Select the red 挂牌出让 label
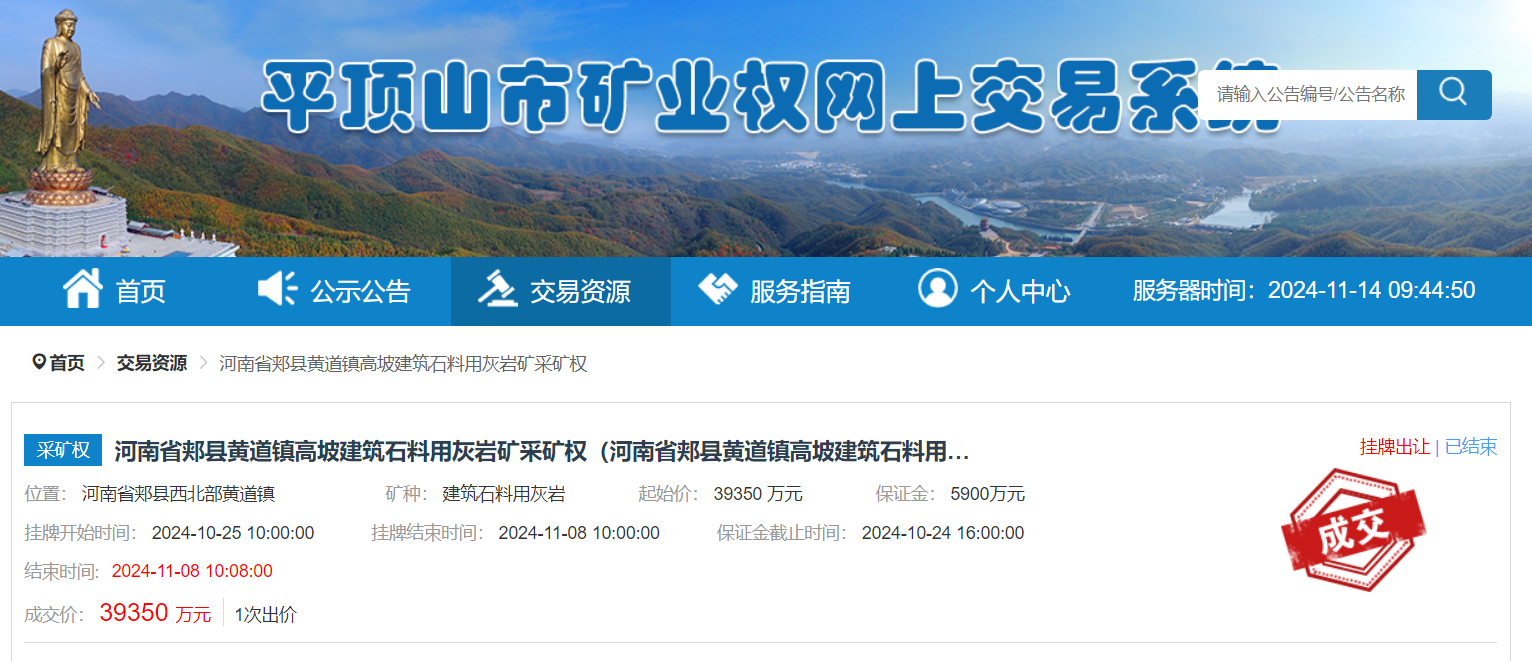The width and height of the screenshot is (1532, 661). [1394, 447]
